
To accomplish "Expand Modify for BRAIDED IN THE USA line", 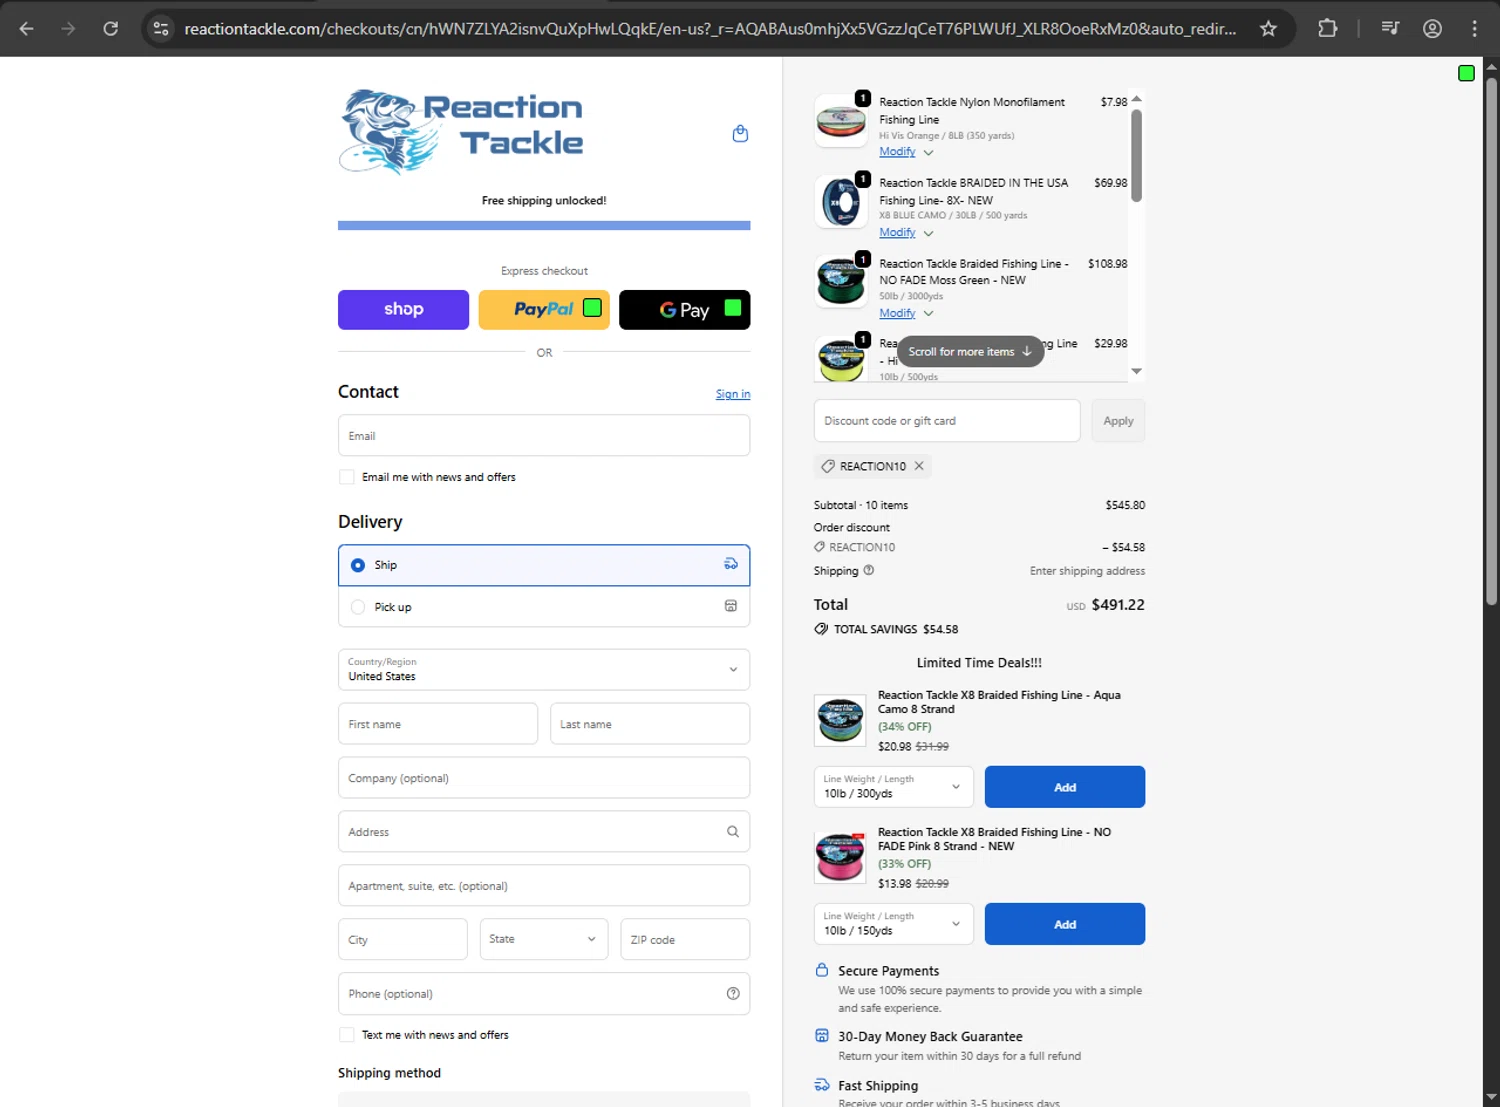I will [906, 233].
